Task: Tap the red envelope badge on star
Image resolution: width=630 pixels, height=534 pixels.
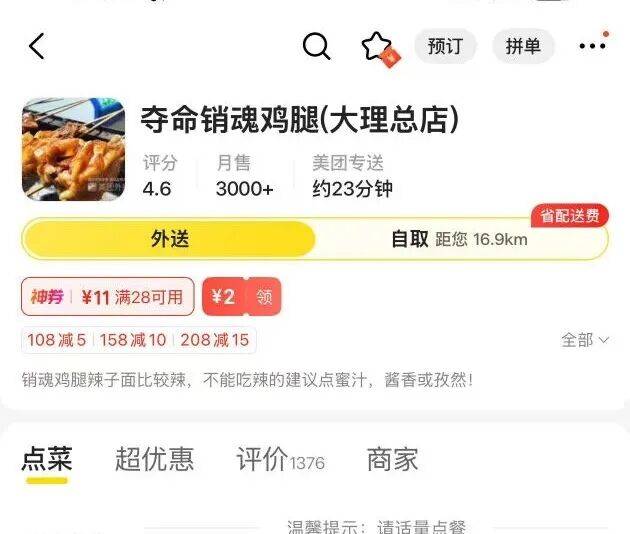Action: click(391, 58)
